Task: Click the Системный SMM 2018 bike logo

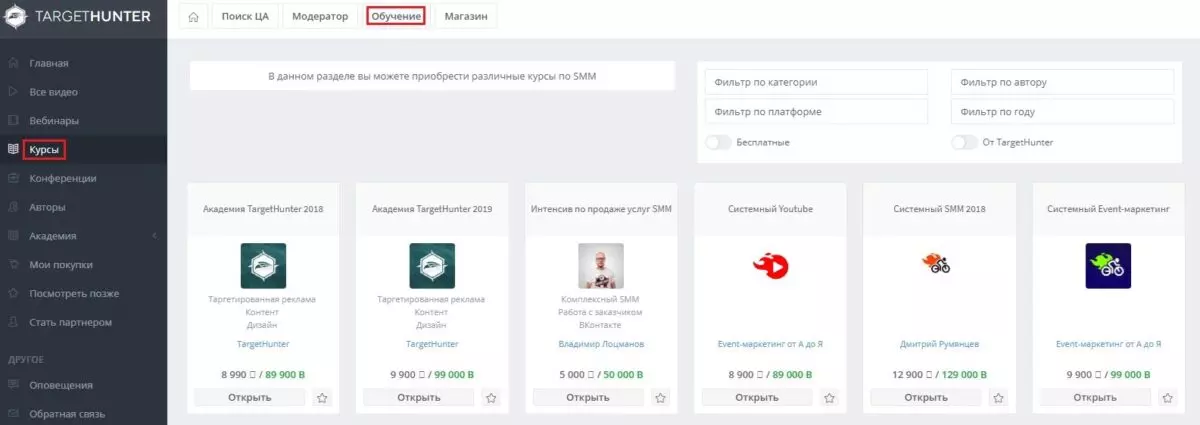Action: (x=935, y=263)
